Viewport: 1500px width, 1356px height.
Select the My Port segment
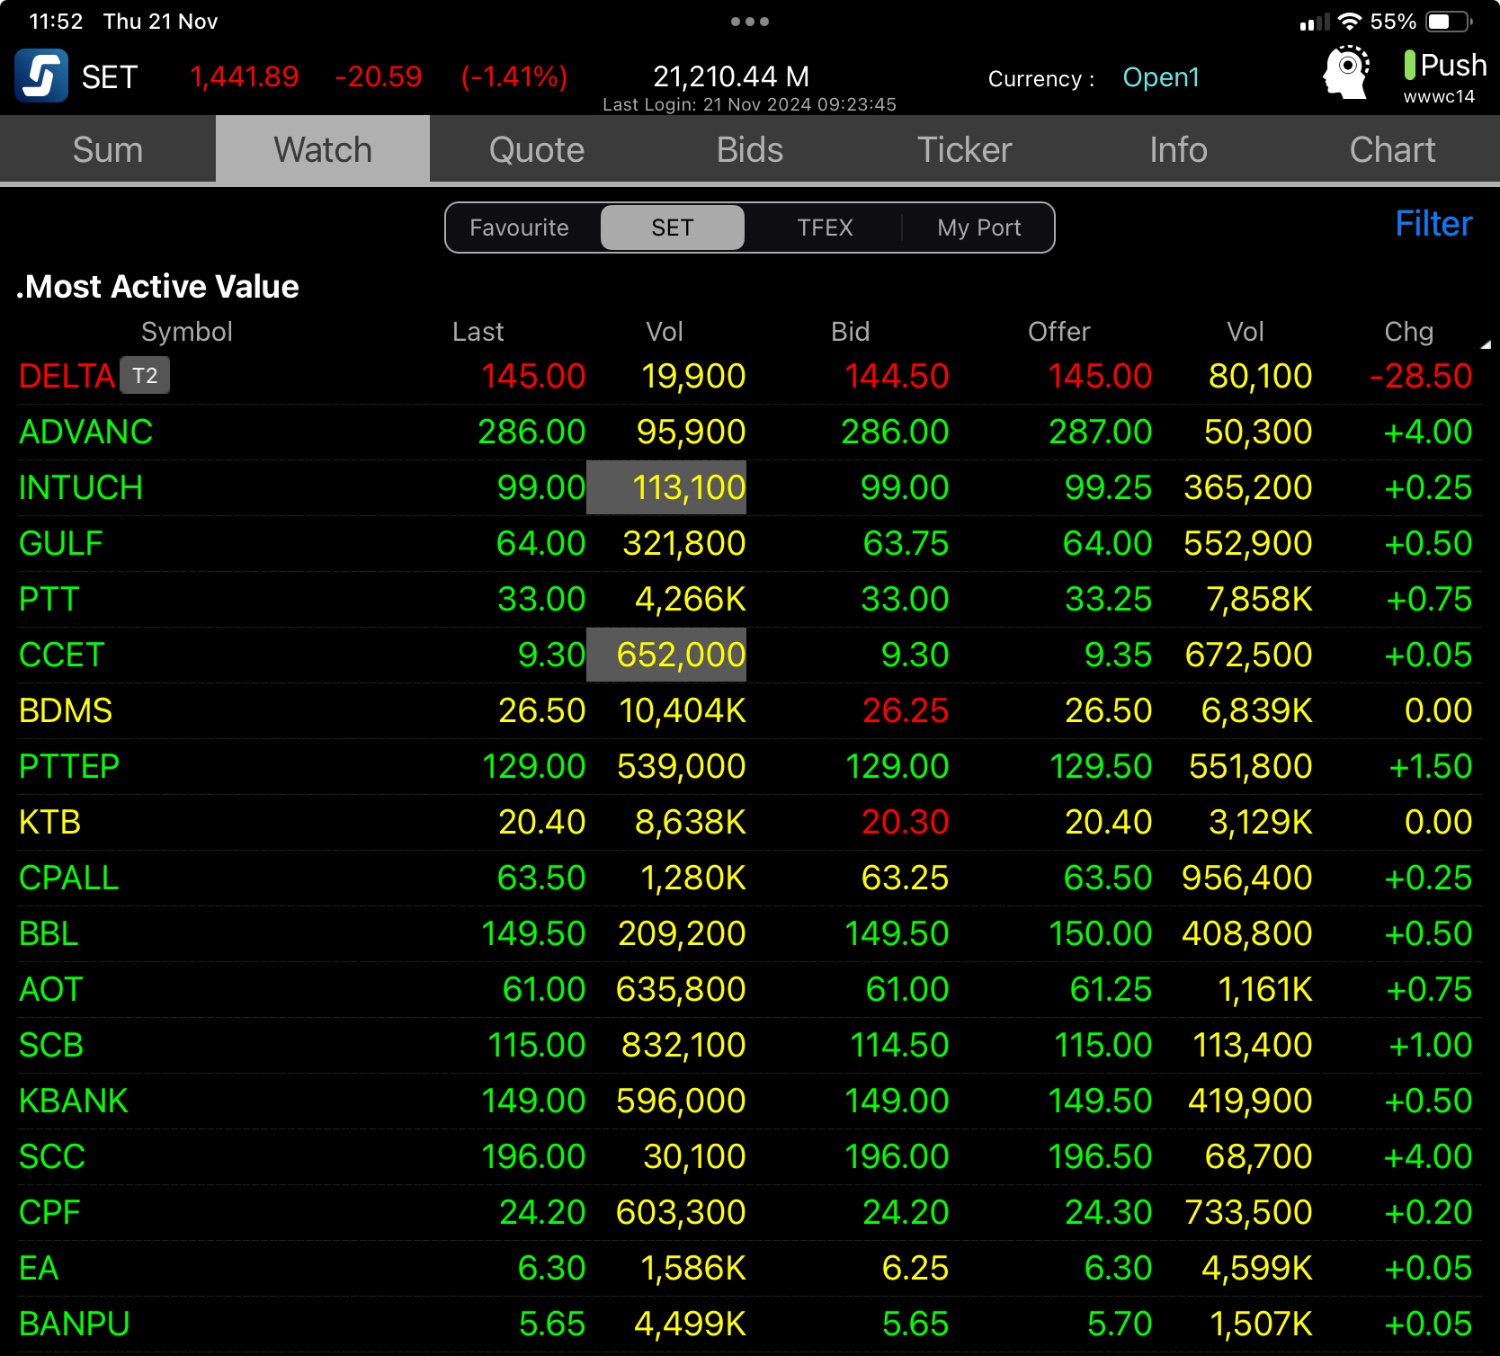[x=979, y=228]
